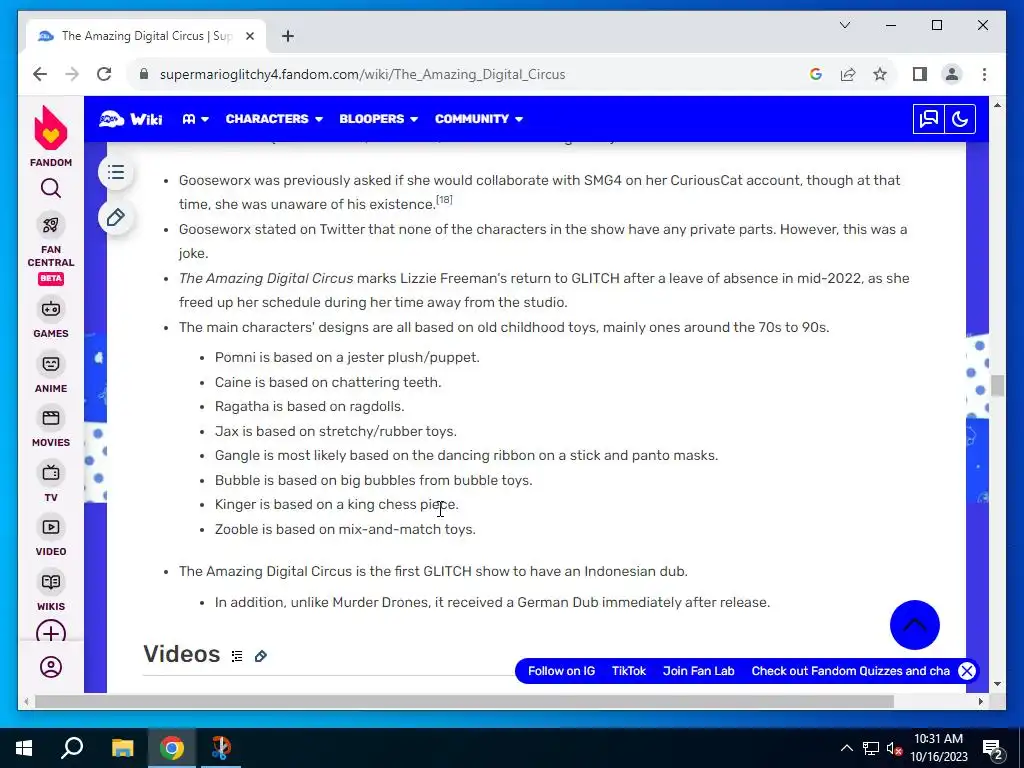The image size is (1024, 768).
Task: Open File Explorer from taskbar
Action: coord(122,748)
